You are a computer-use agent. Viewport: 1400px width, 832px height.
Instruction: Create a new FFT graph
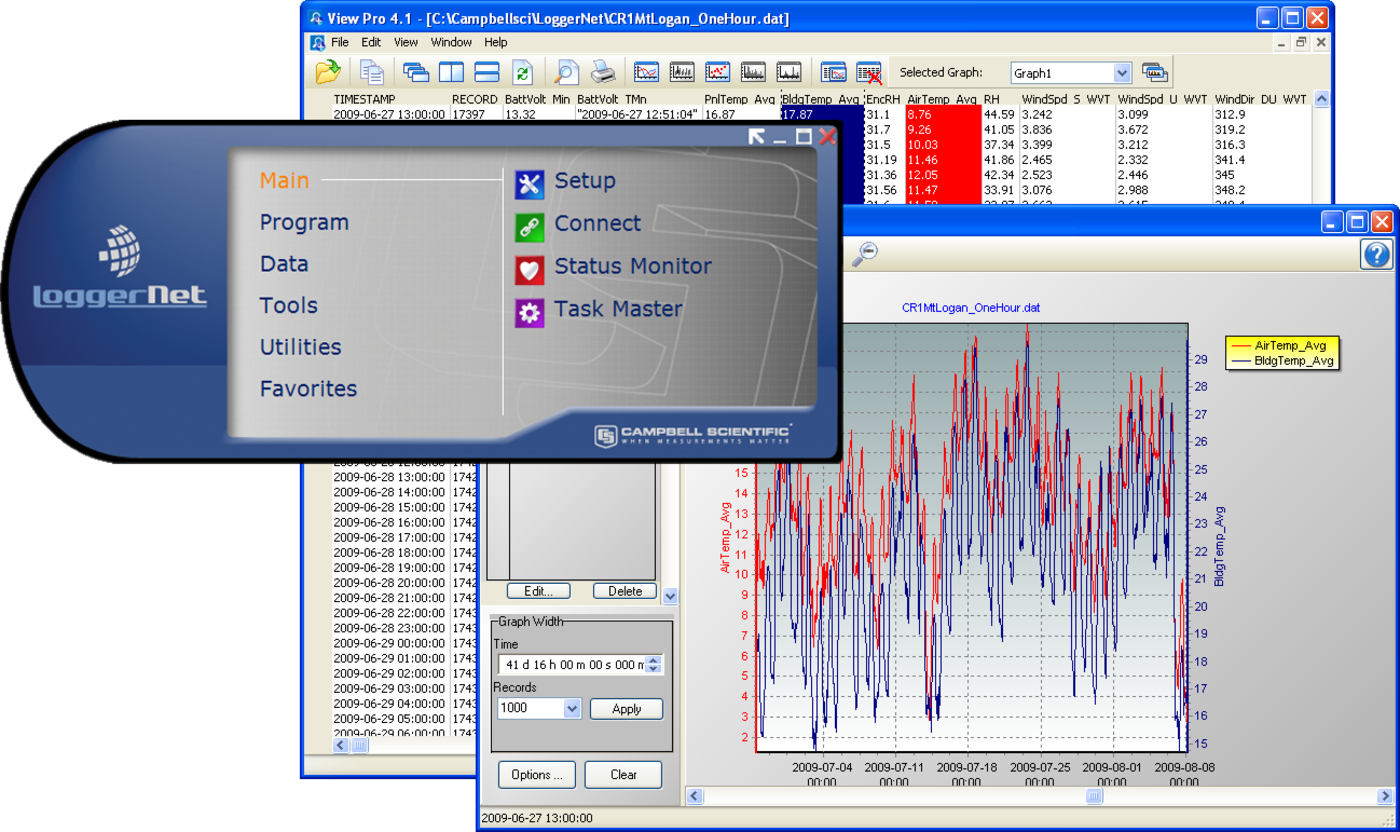click(789, 72)
